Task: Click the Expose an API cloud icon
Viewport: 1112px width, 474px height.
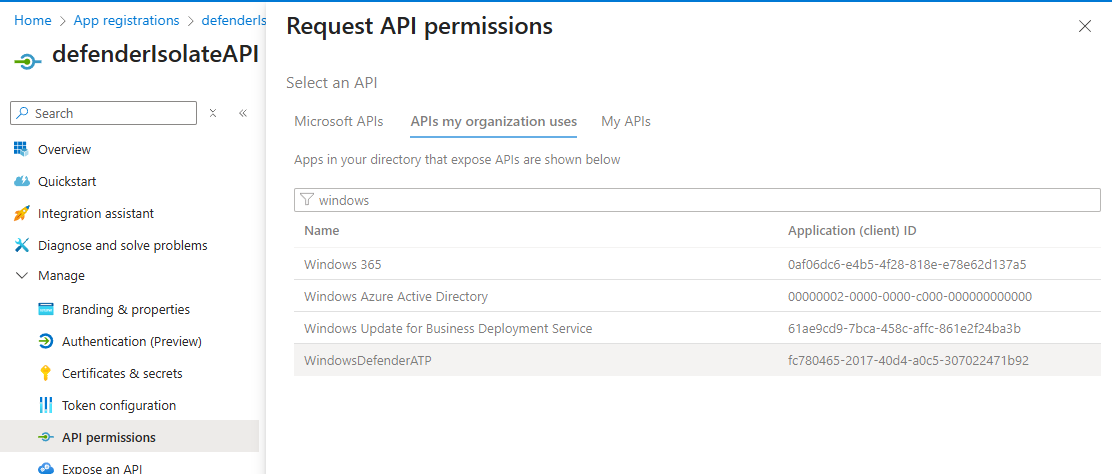Action: [x=45, y=468]
